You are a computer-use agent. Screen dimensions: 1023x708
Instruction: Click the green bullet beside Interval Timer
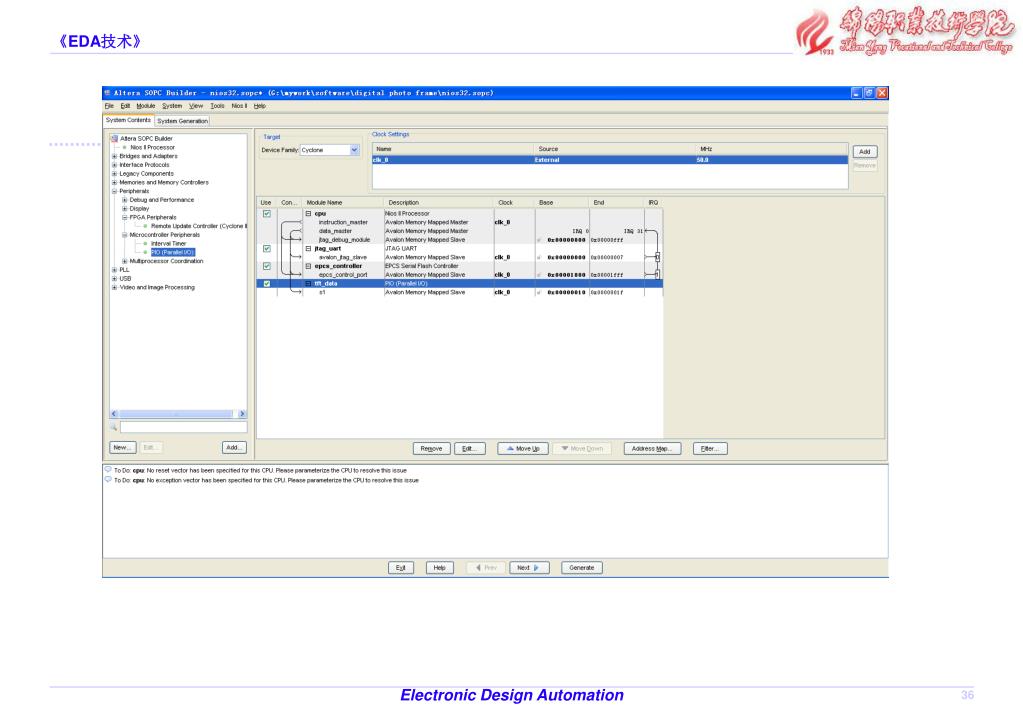(145, 243)
